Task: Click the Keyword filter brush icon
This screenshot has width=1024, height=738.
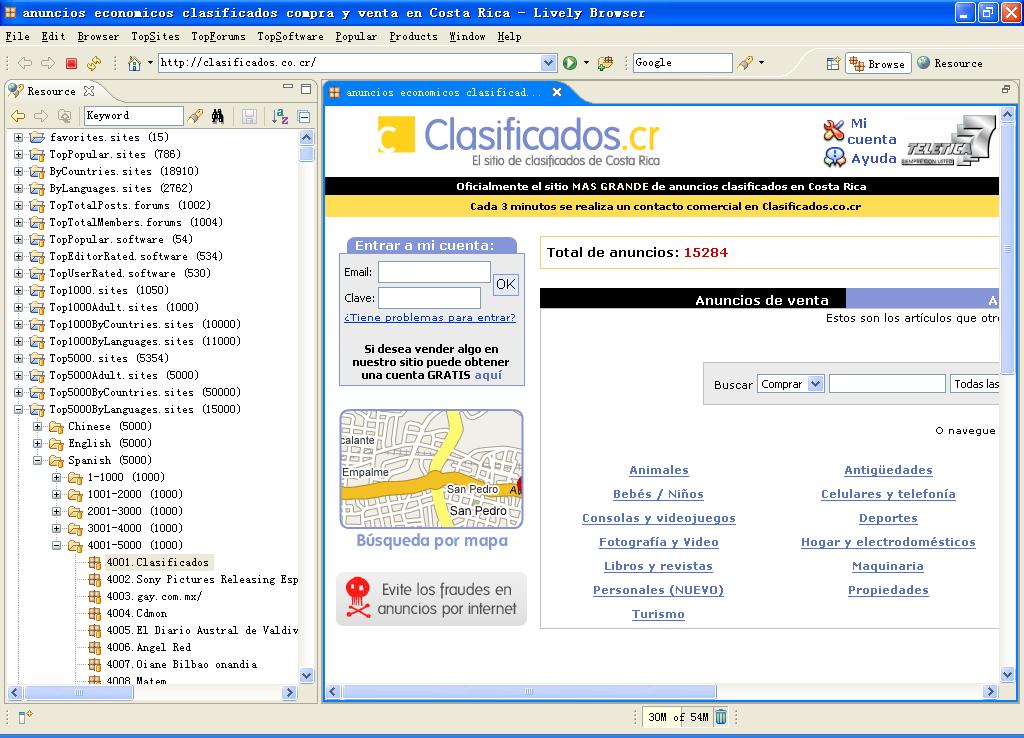Action: click(195, 116)
